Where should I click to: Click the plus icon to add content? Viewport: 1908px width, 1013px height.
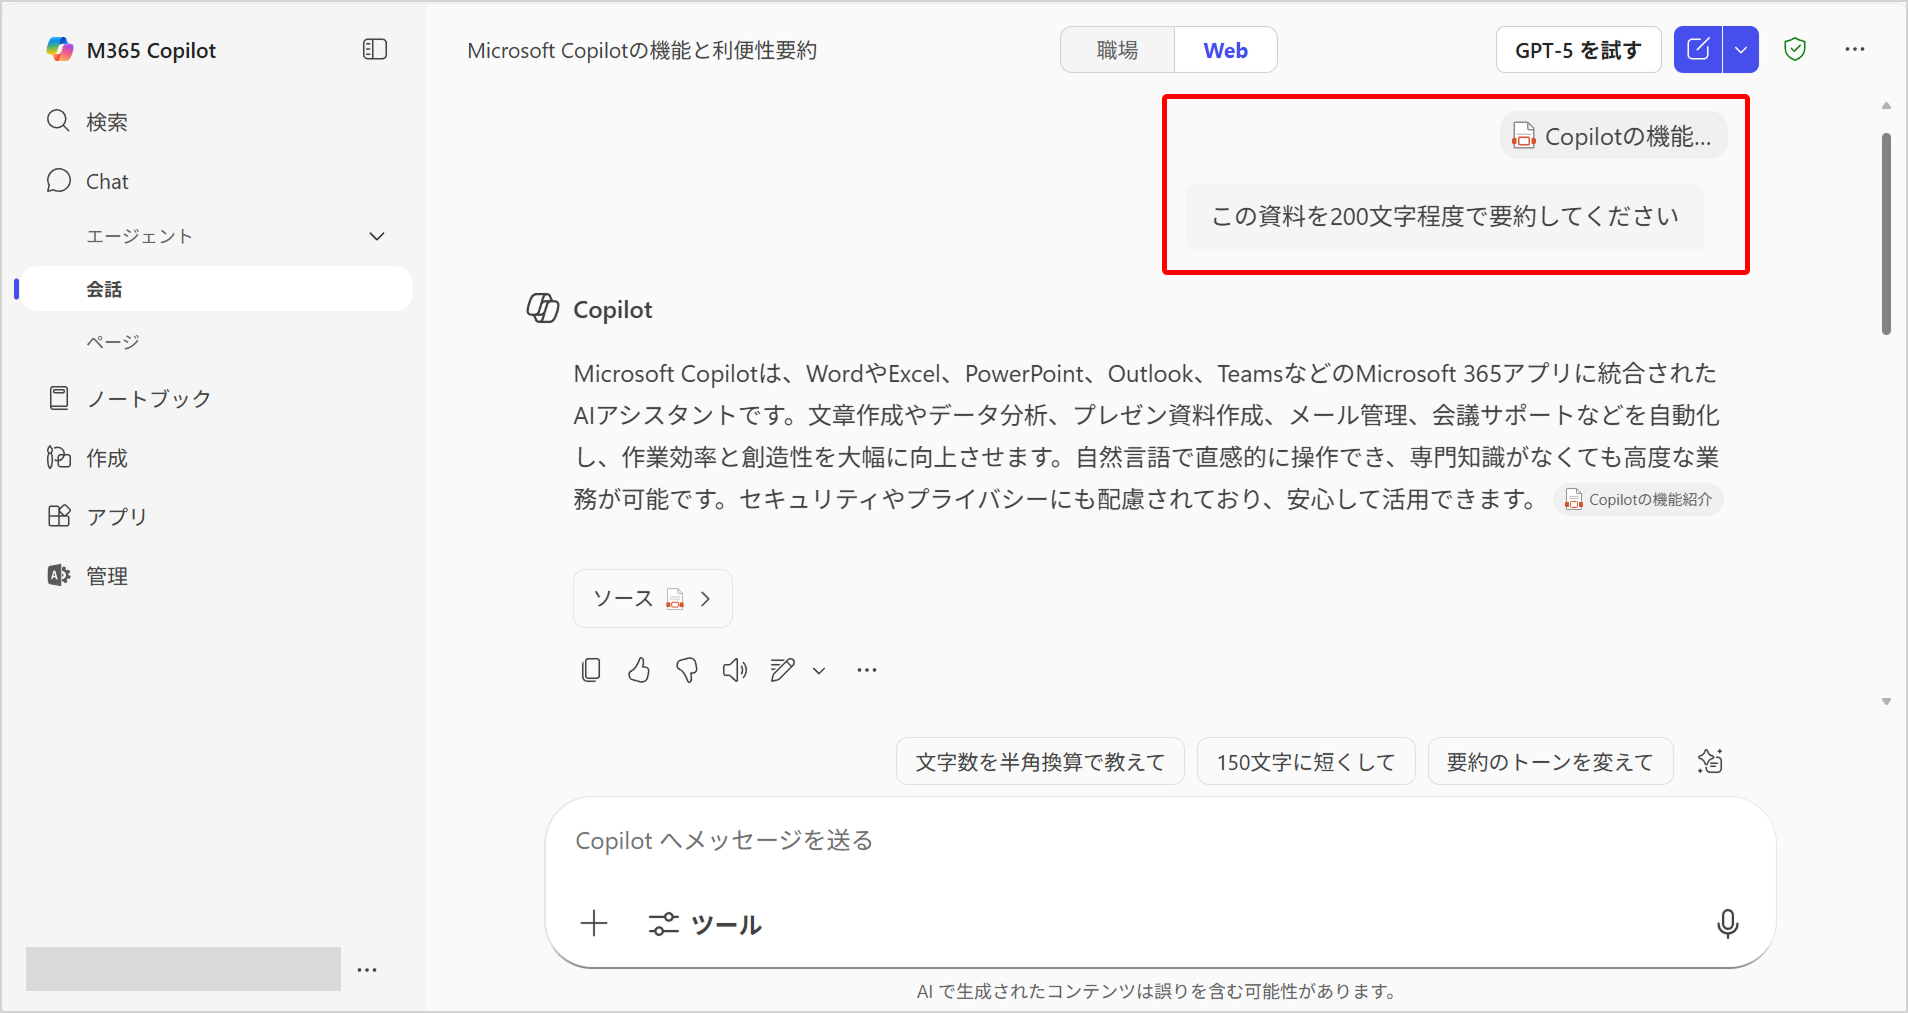coord(594,924)
